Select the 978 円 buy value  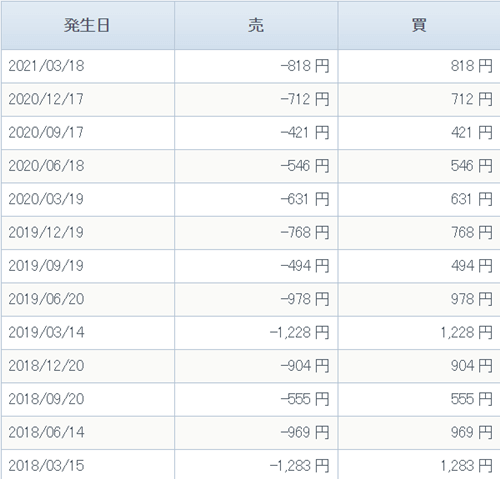tap(472, 299)
